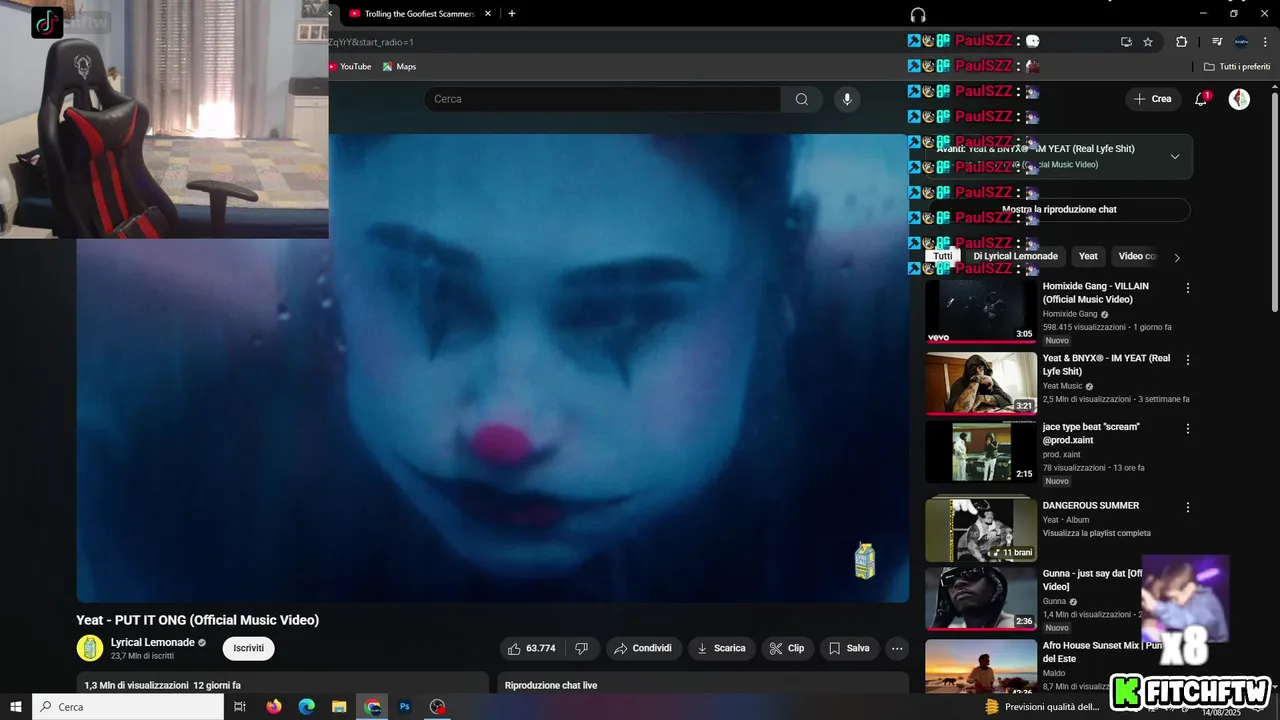Click Mostra la riproduzione chat button
Viewport: 1280px width, 720px height.
click(x=1059, y=210)
